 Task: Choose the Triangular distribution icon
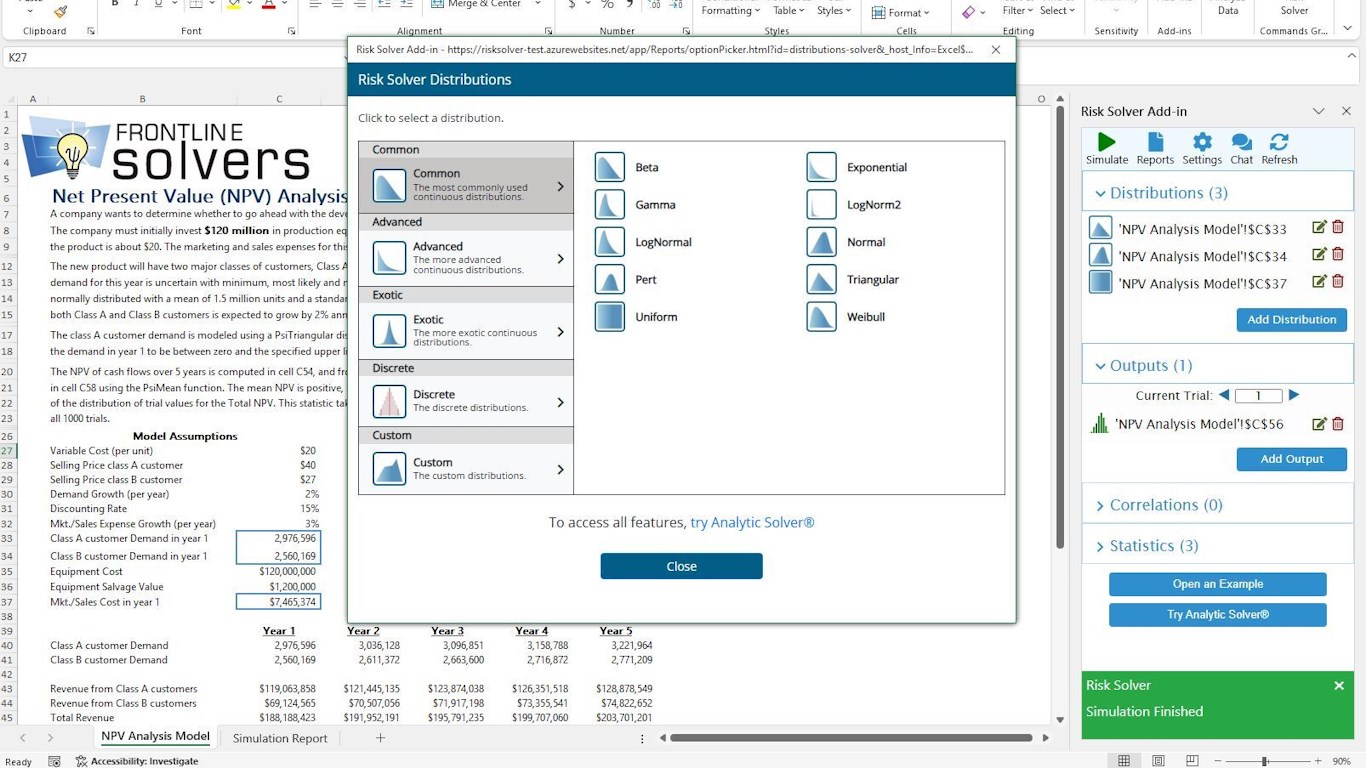click(x=821, y=279)
